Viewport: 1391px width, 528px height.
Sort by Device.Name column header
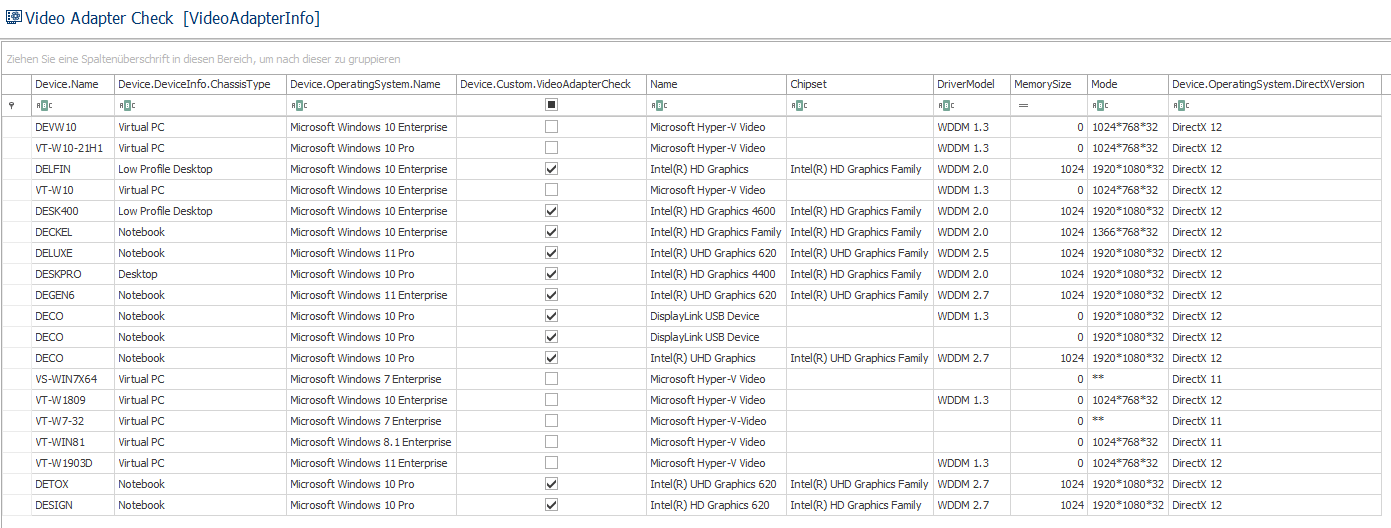tap(73, 84)
